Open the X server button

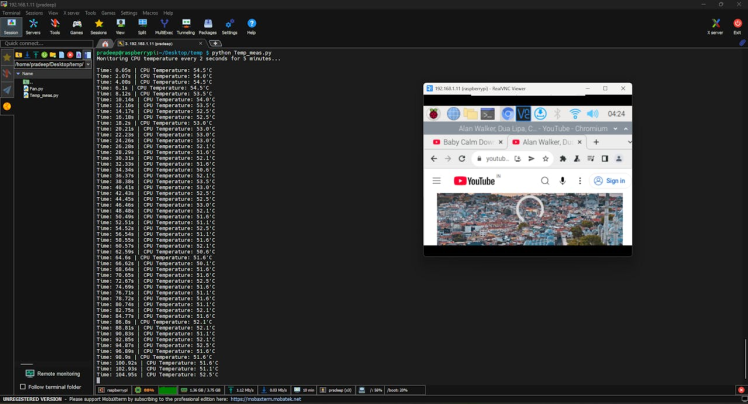point(715,25)
